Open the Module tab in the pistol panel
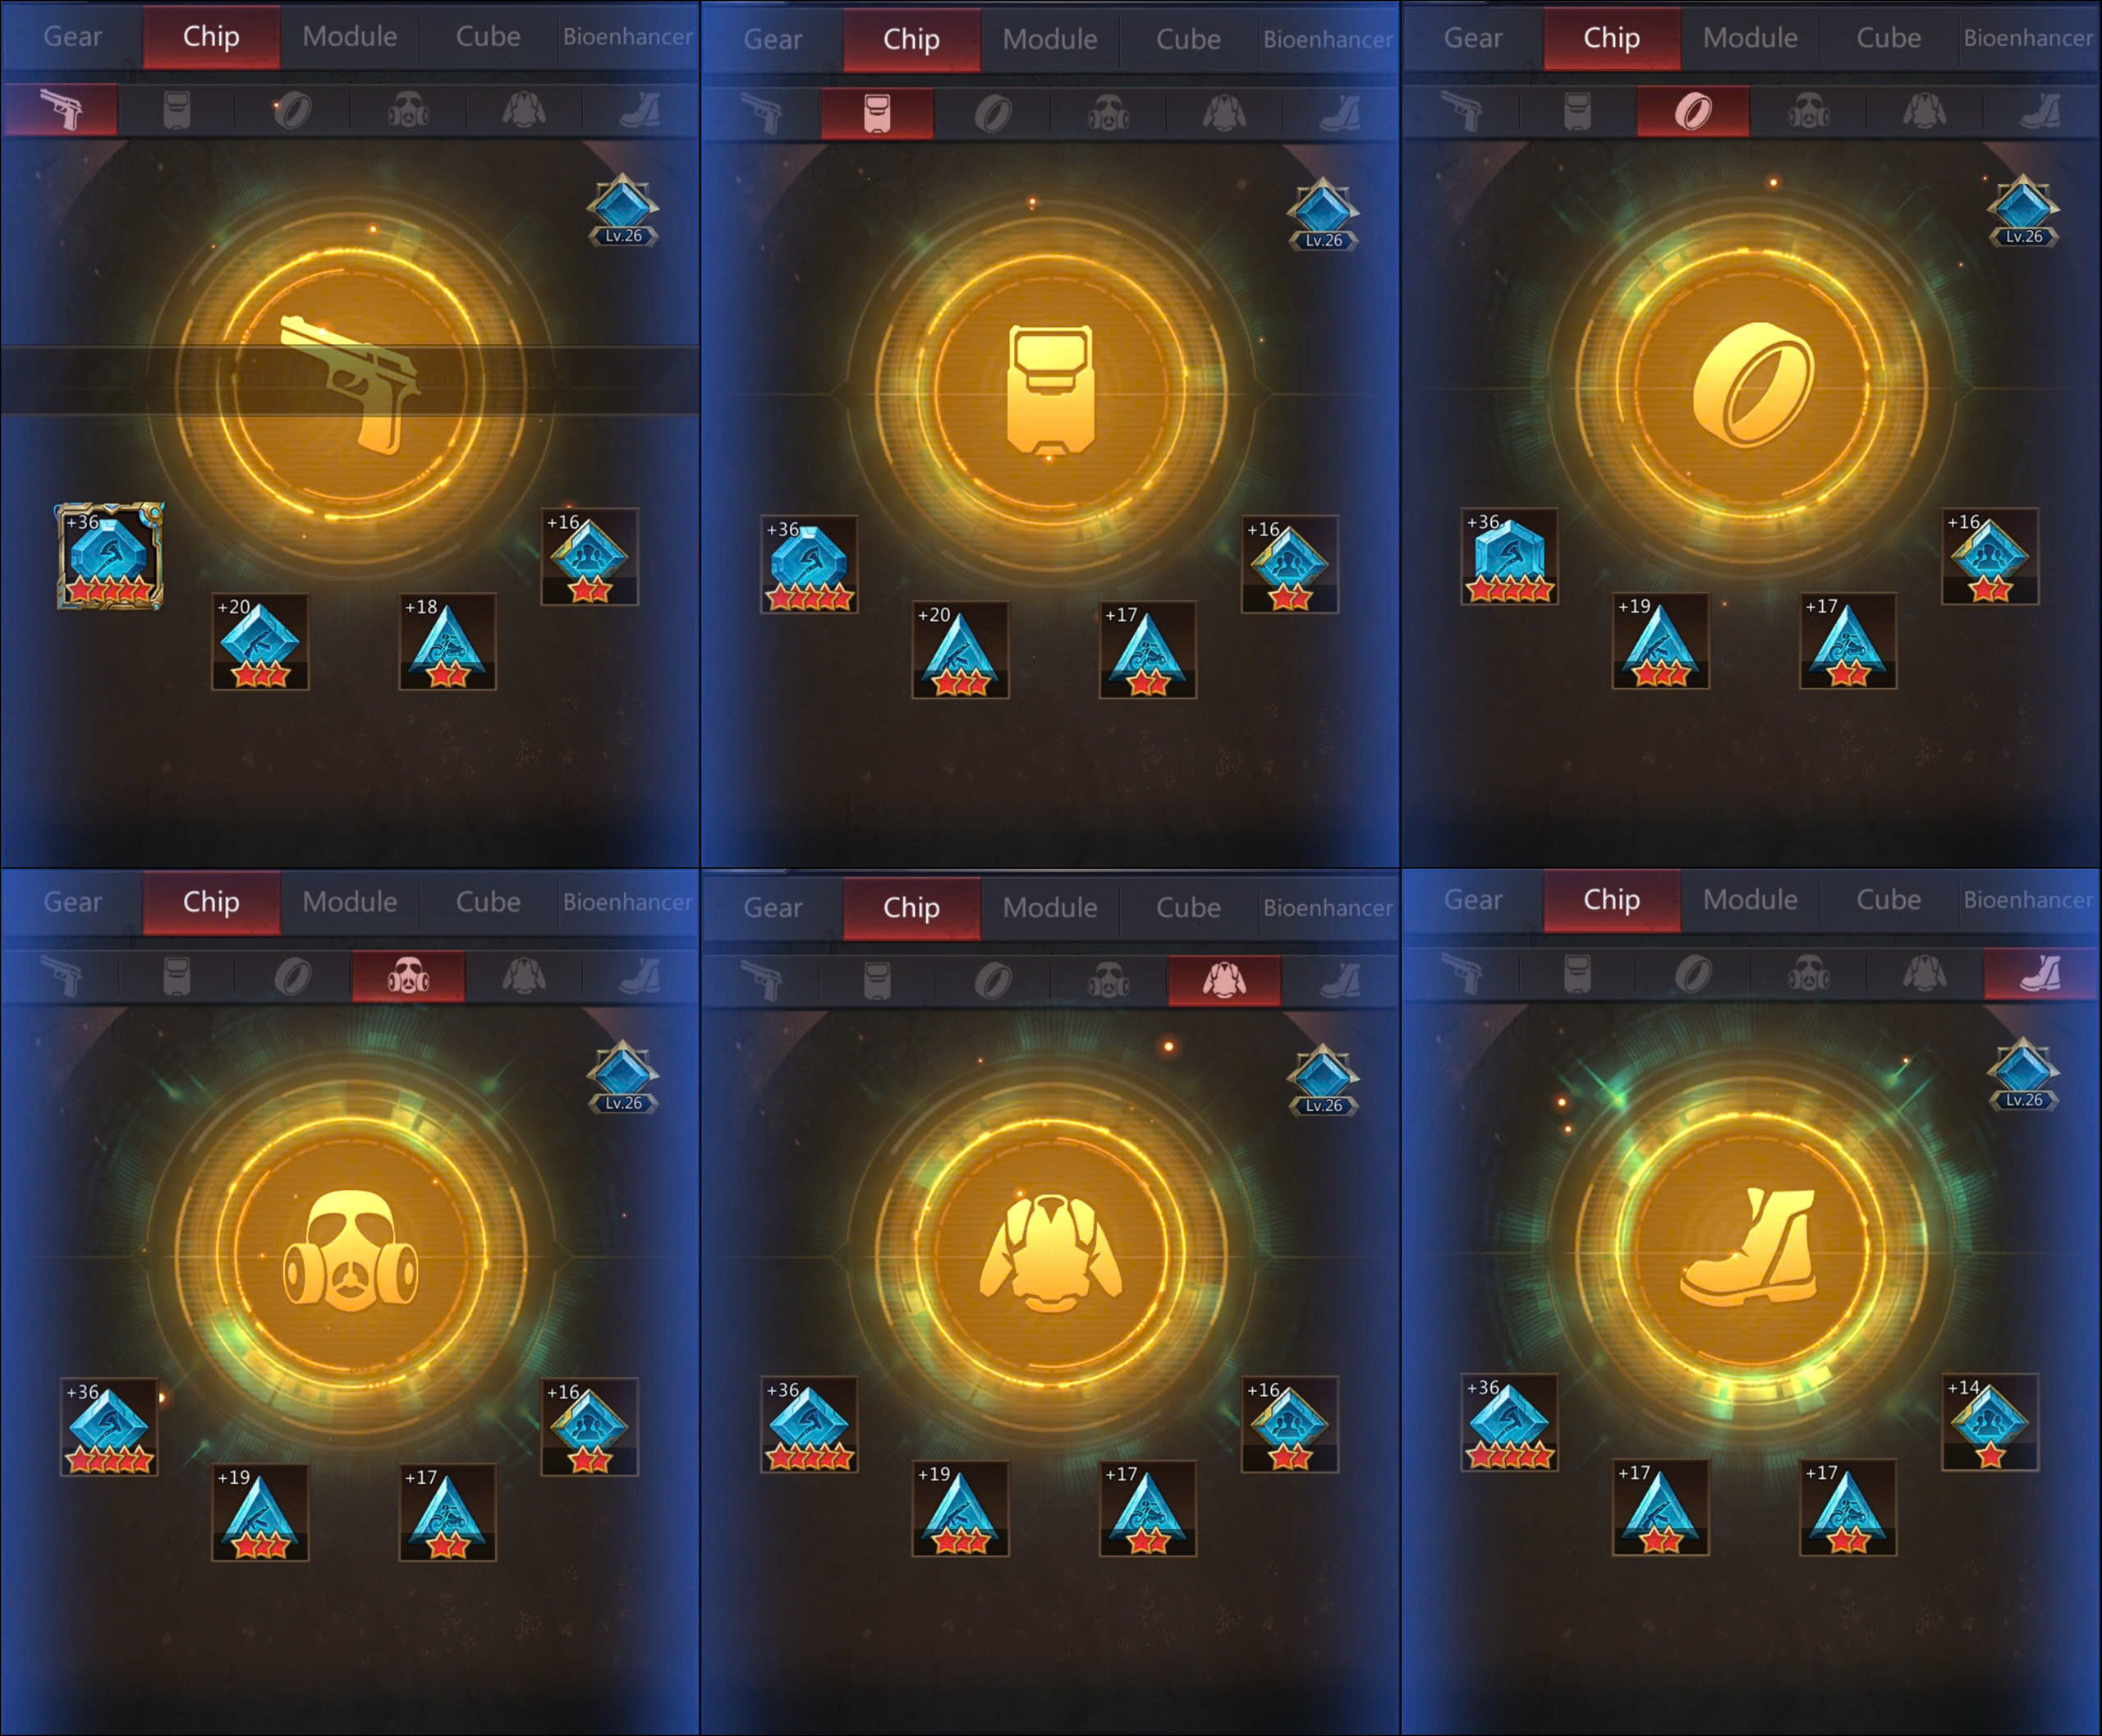The width and height of the screenshot is (2102, 1736). point(350,37)
